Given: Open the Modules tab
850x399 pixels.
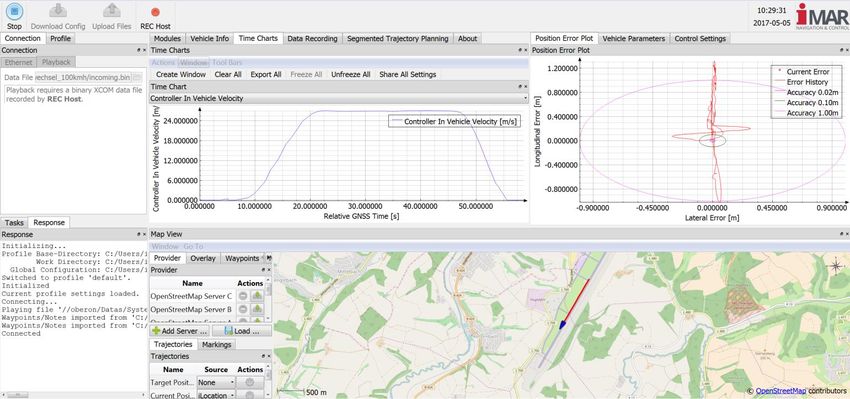Looking at the screenshot, I should click(167, 38).
